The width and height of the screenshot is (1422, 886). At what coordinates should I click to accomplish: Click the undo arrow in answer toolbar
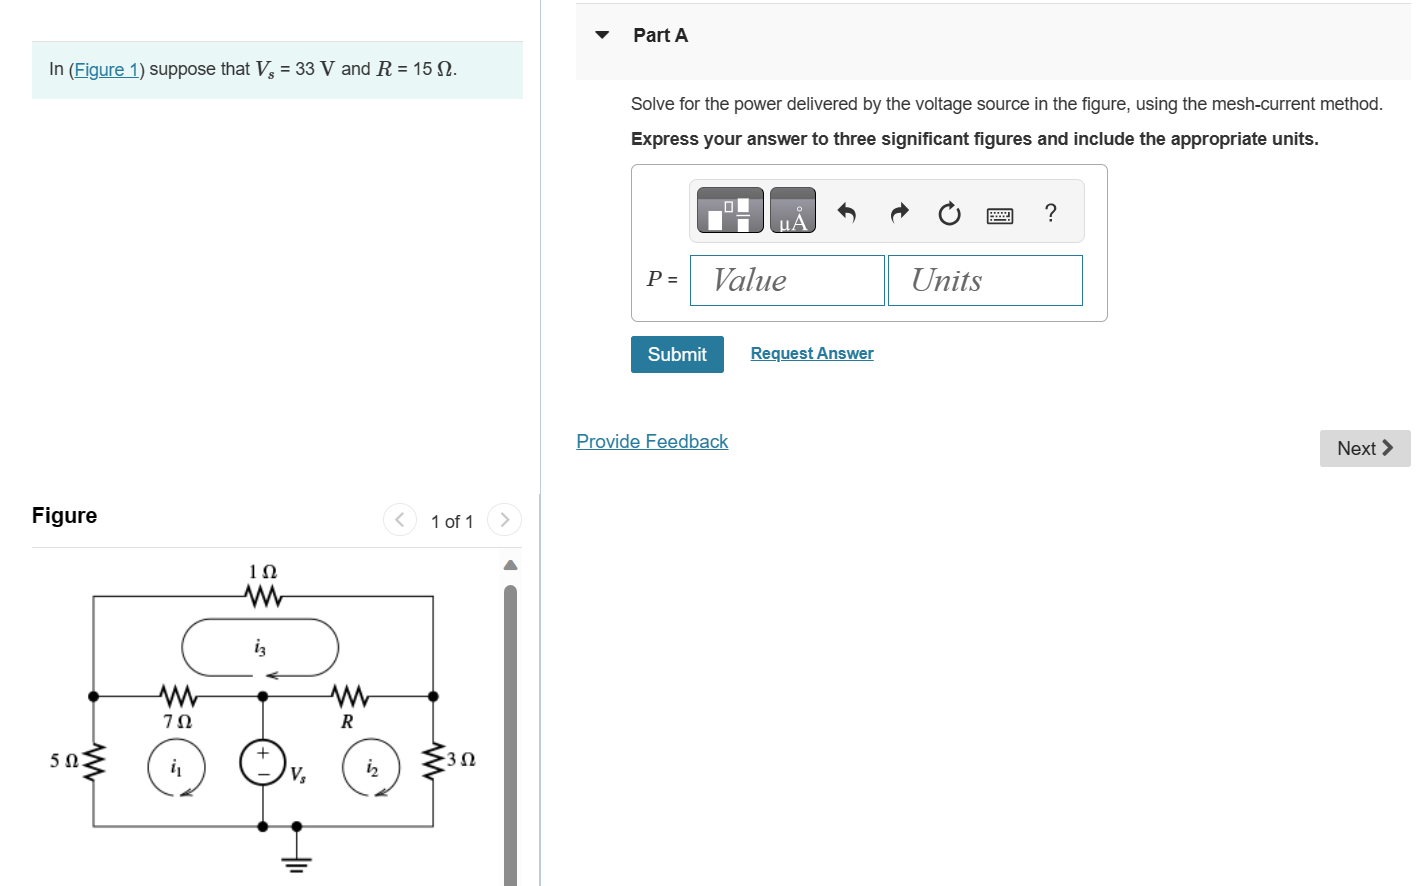tap(847, 212)
